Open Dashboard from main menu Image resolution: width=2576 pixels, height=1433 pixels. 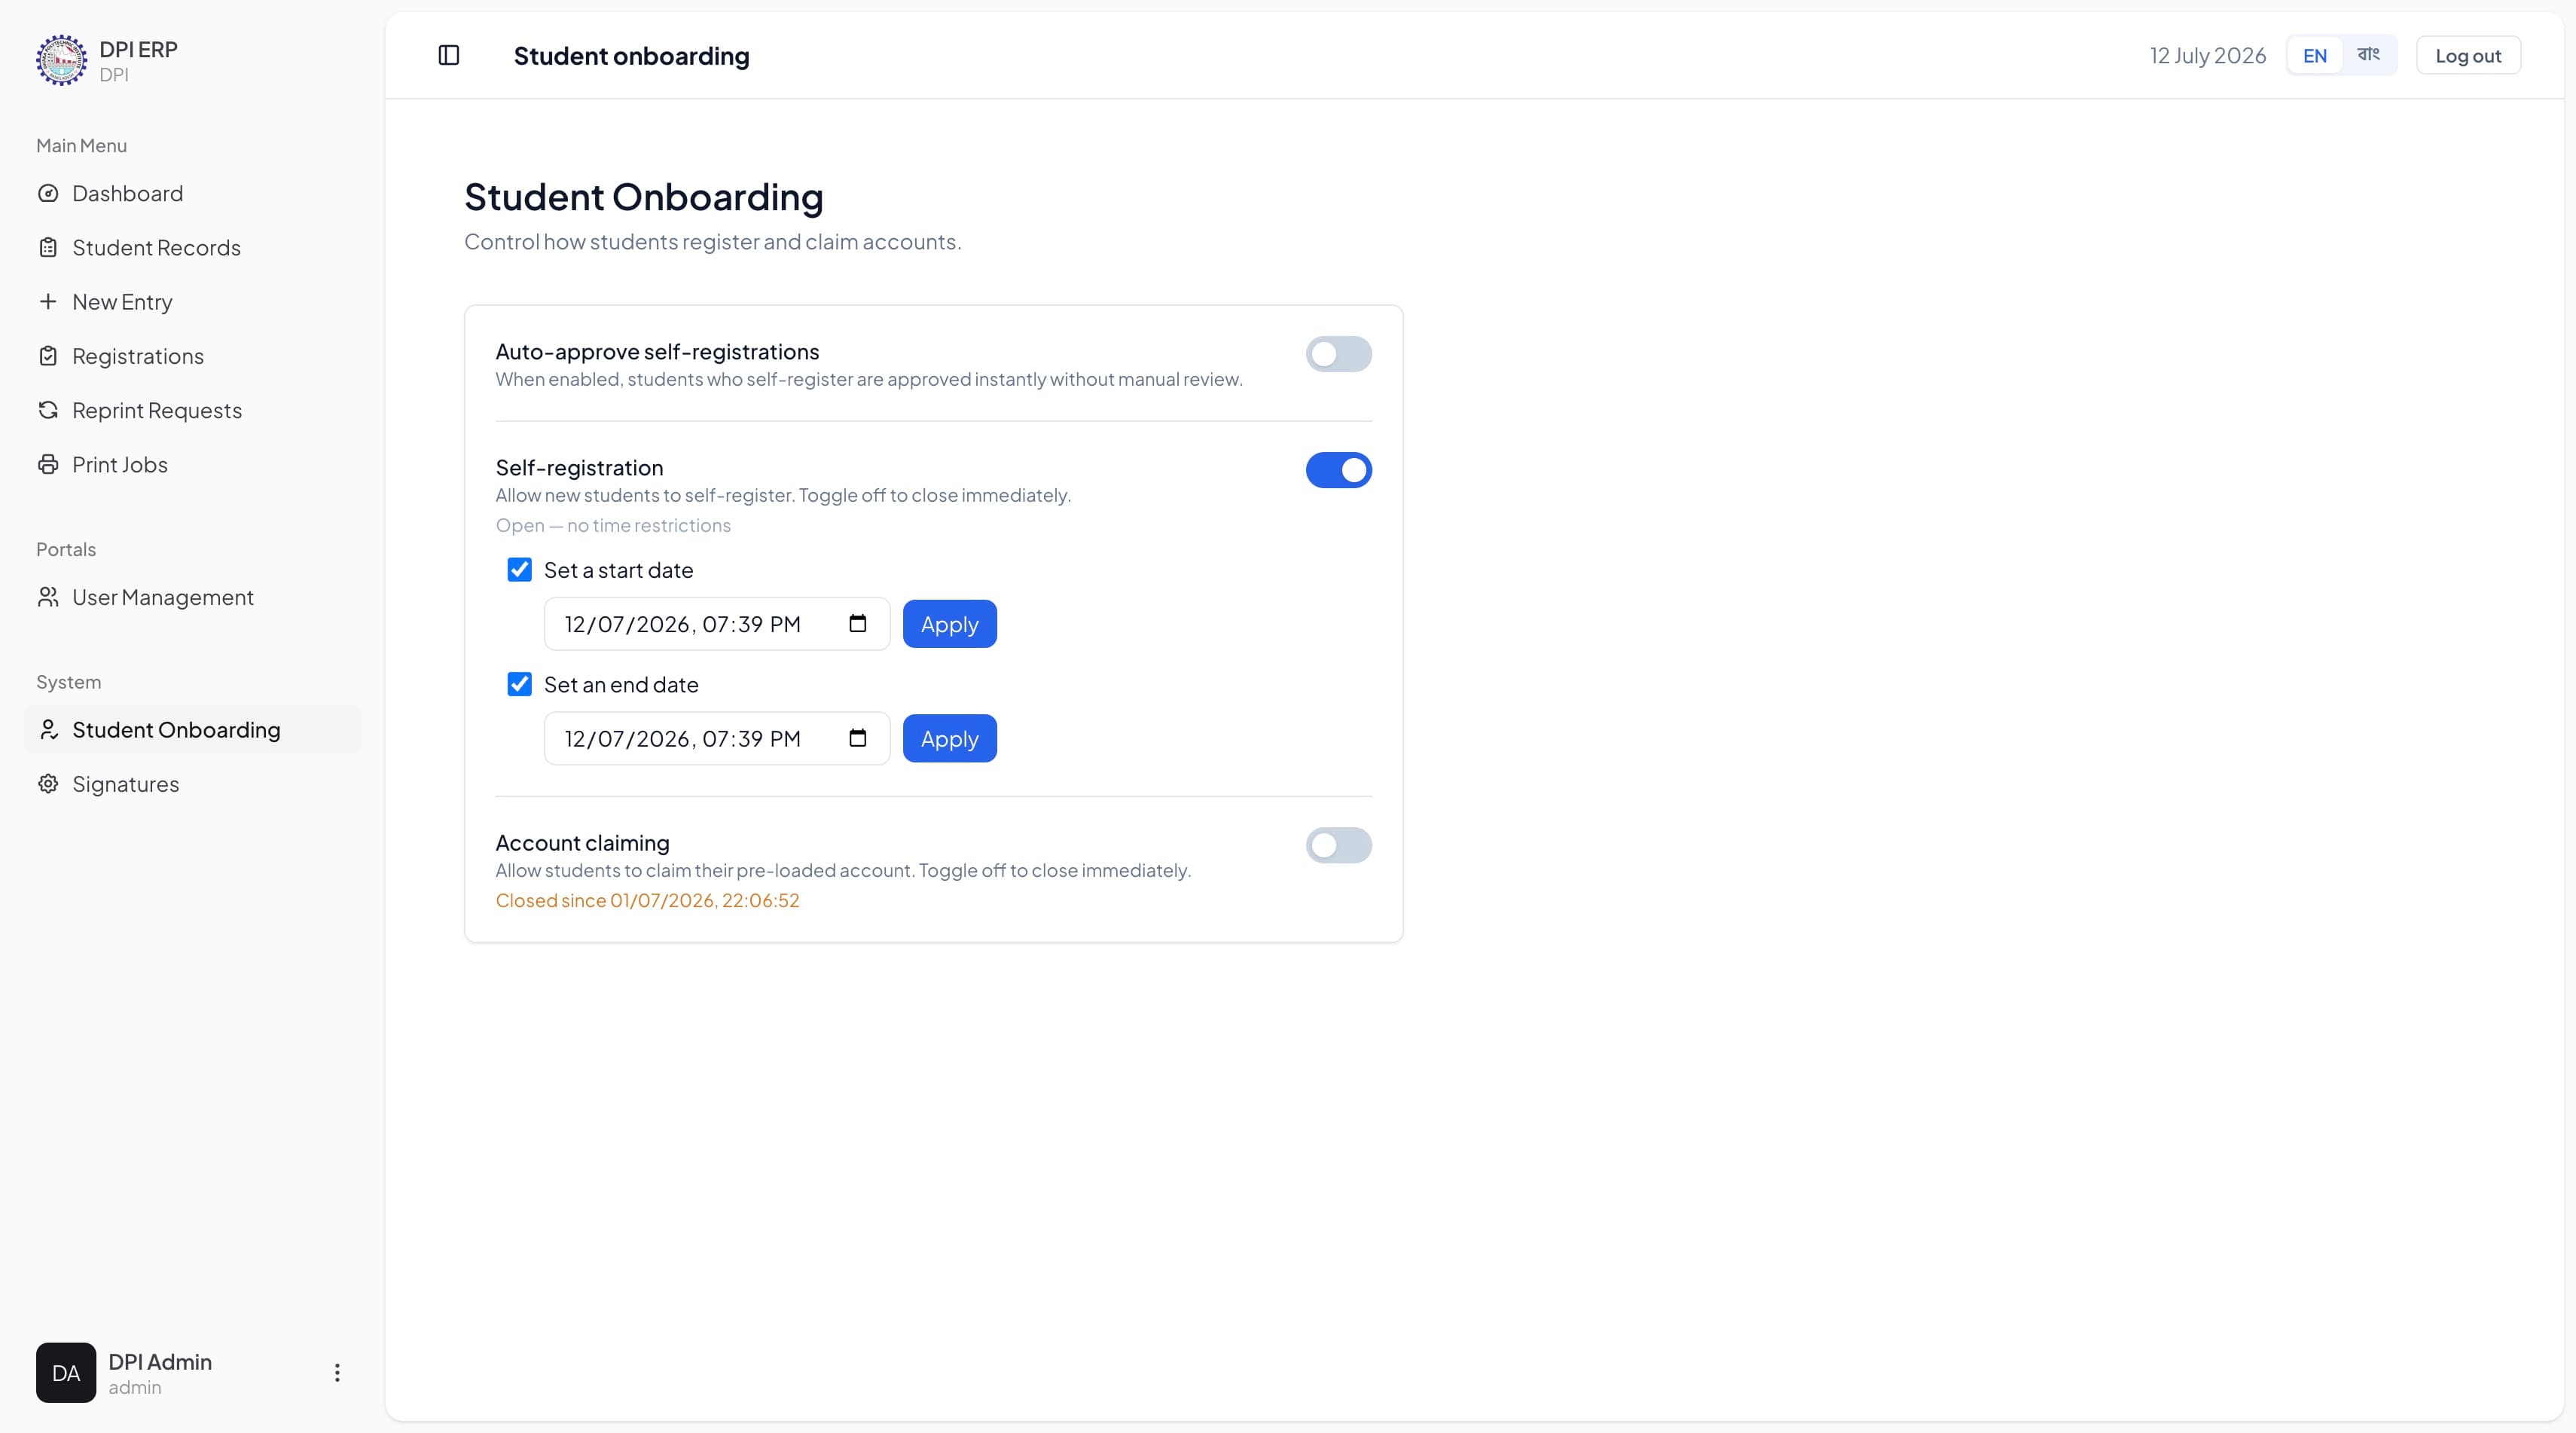[x=192, y=193]
